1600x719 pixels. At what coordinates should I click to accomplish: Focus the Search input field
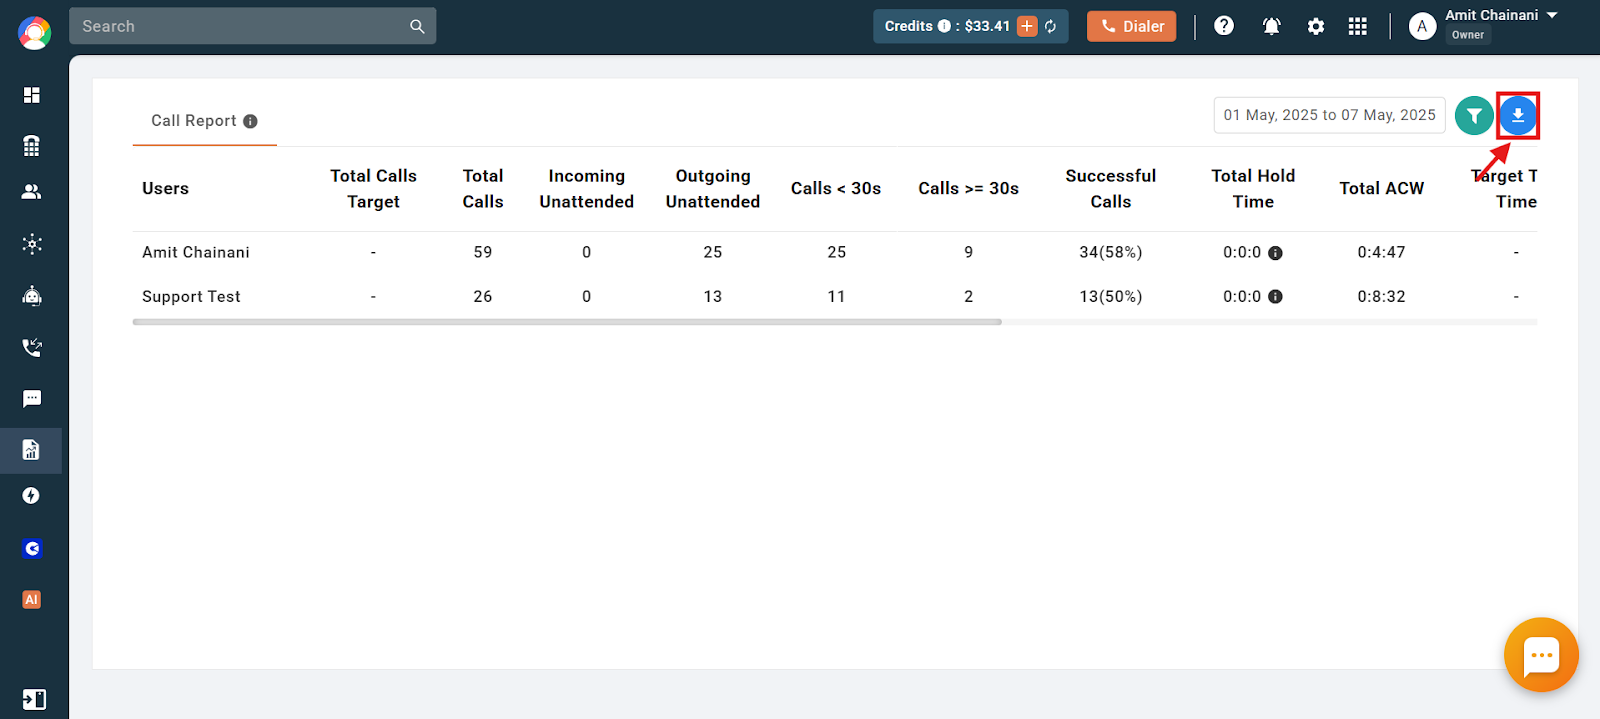252,26
